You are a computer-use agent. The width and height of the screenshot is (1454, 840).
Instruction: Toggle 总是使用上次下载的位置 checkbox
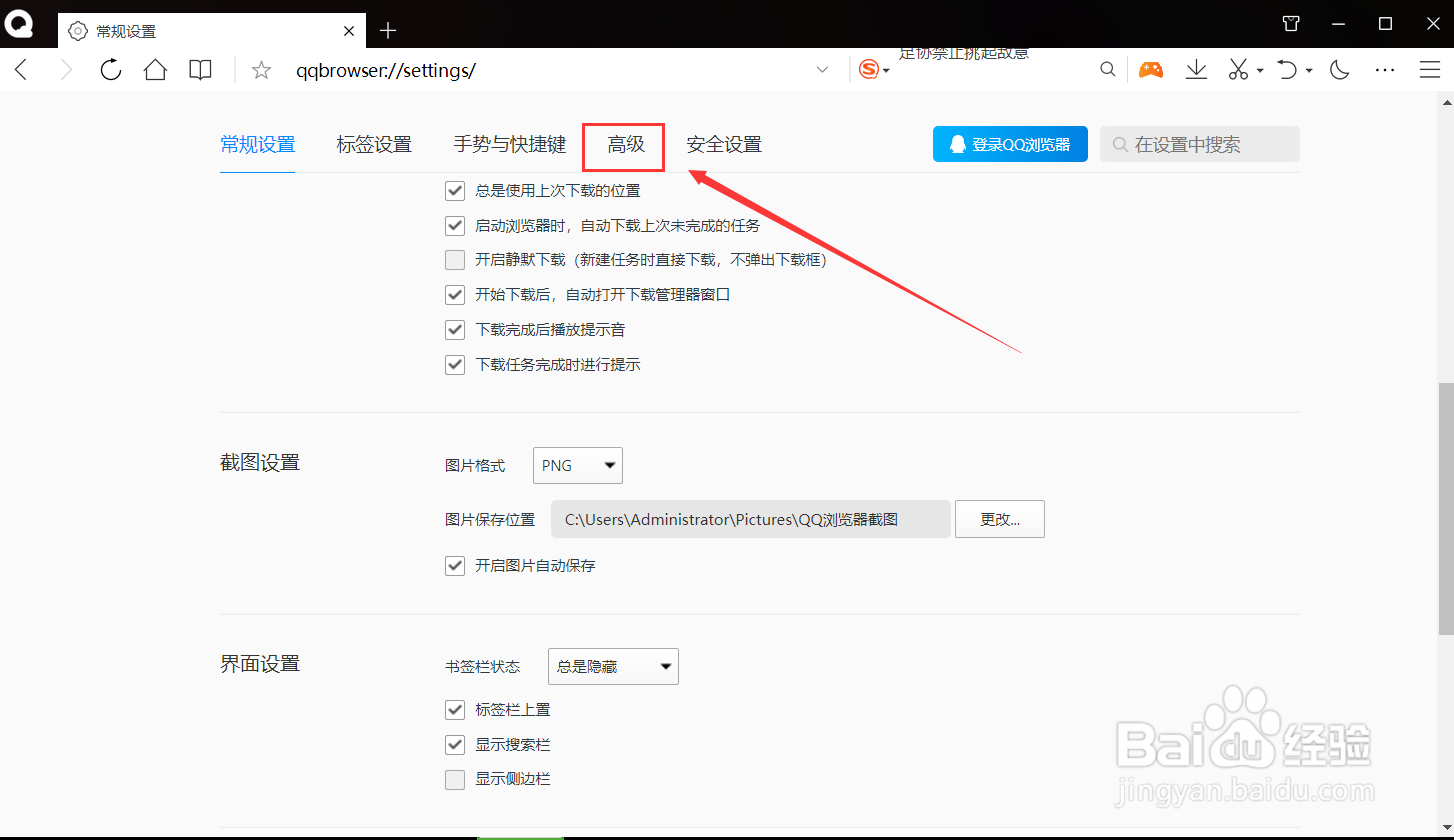coord(455,190)
